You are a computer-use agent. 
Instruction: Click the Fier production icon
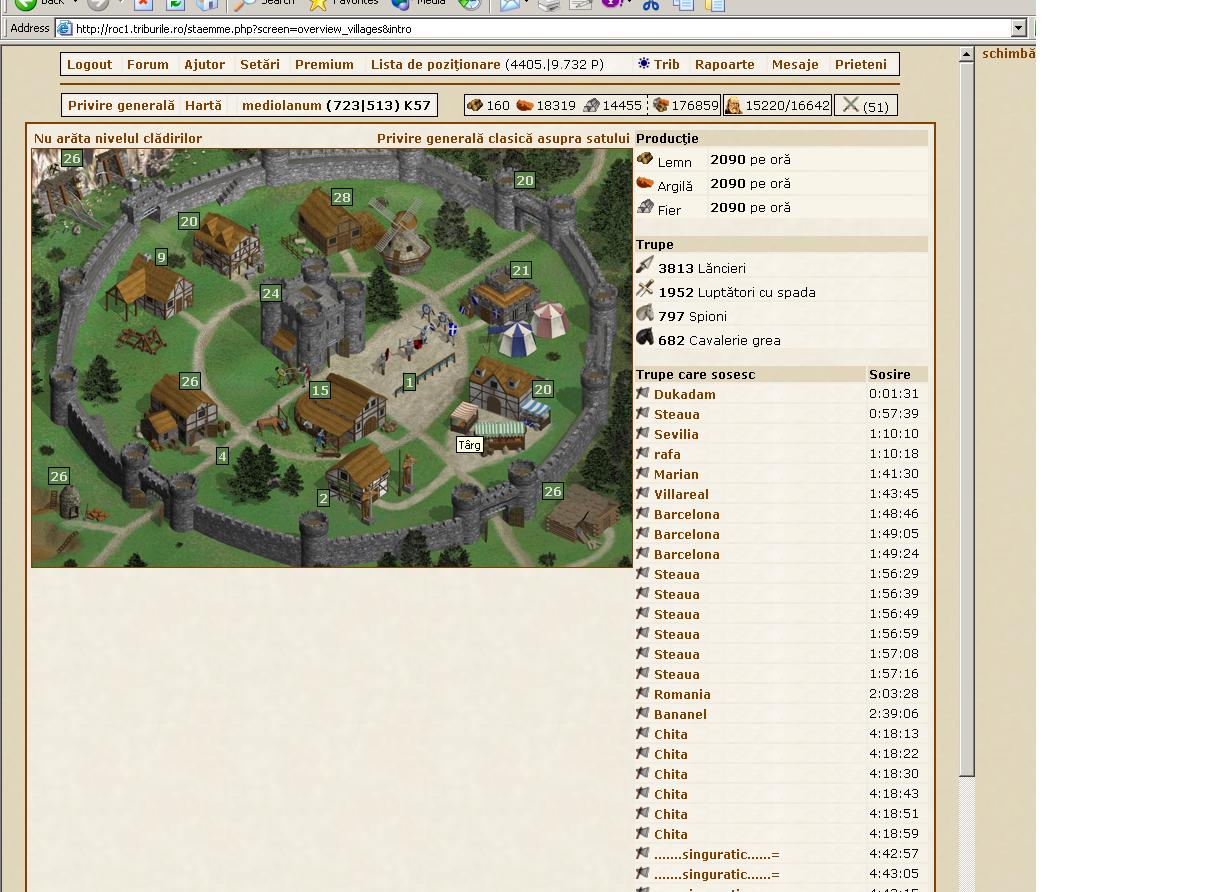pos(645,207)
